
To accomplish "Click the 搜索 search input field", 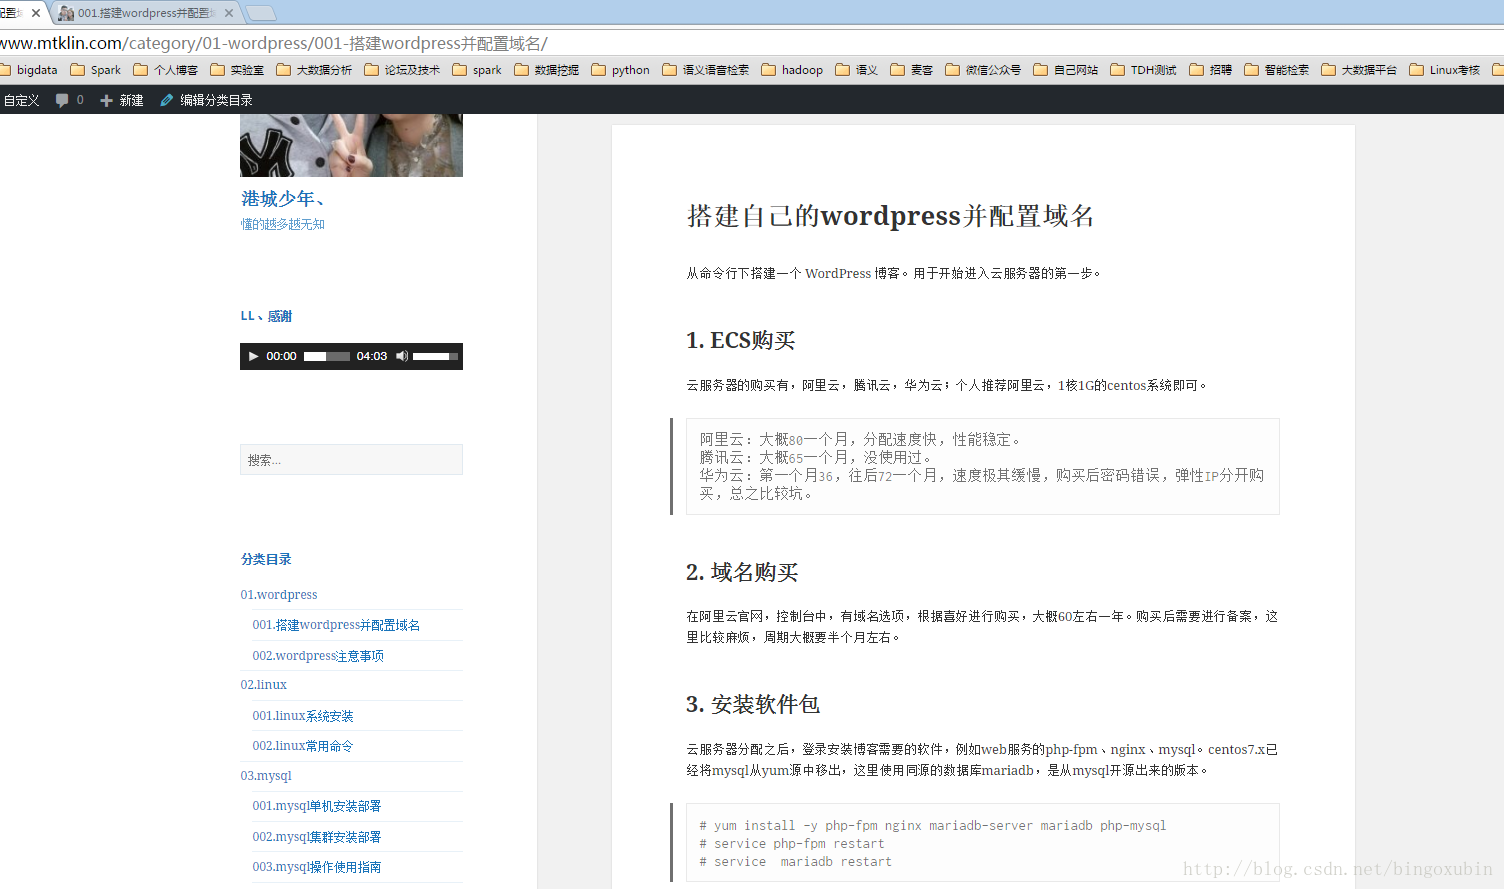I will click(351, 459).
